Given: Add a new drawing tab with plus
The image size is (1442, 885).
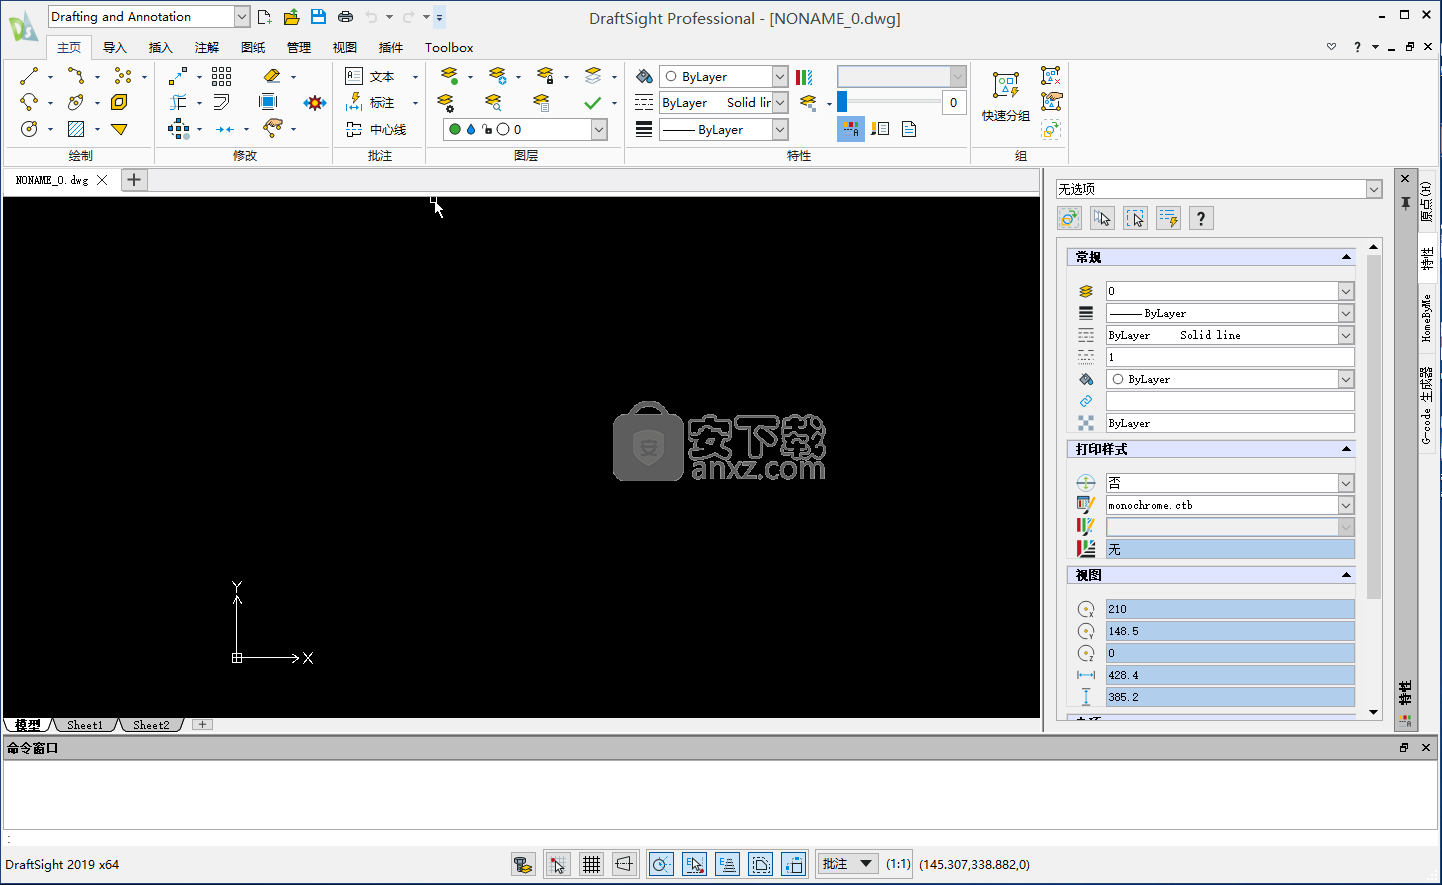Looking at the screenshot, I should point(134,180).
